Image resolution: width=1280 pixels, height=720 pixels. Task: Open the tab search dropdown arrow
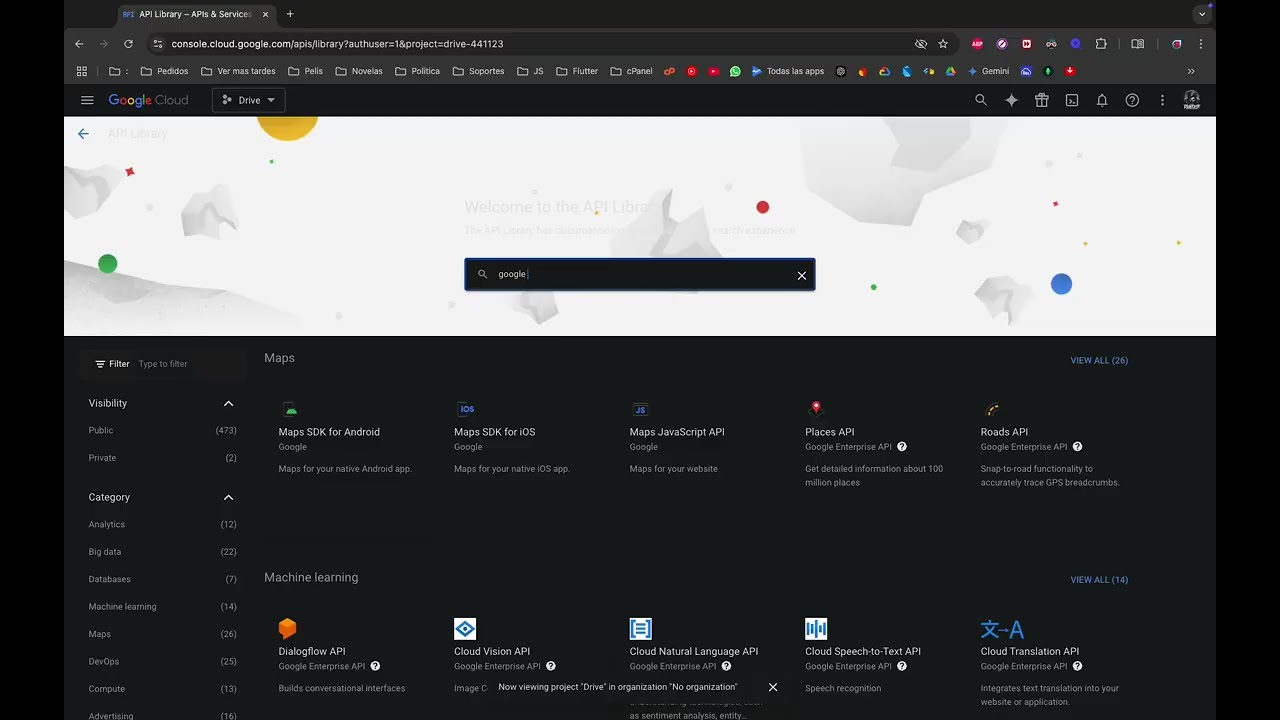pyautogui.click(x=1202, y=14)
